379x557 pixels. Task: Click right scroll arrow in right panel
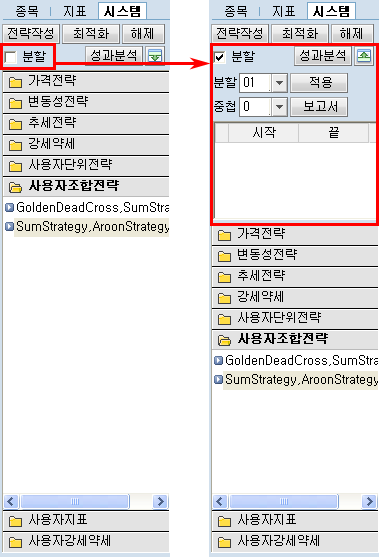pos(369,502)
